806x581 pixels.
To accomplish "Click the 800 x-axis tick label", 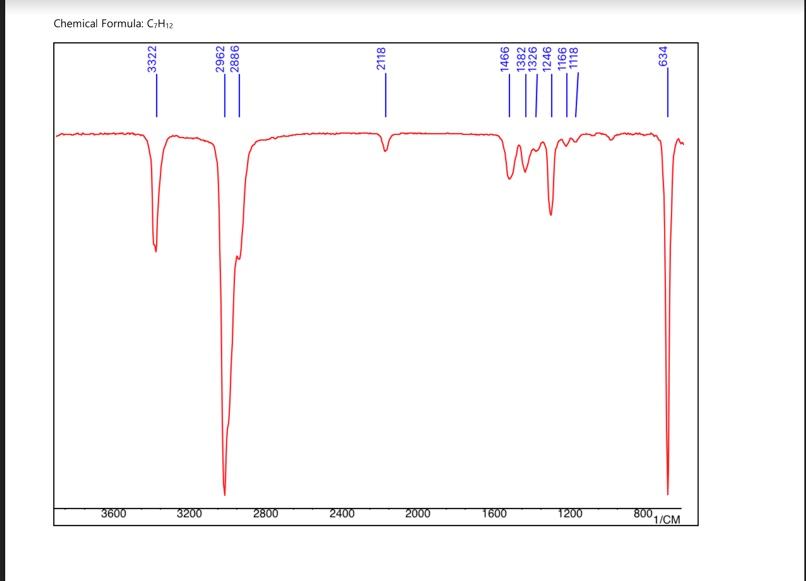I will point(643,513).
